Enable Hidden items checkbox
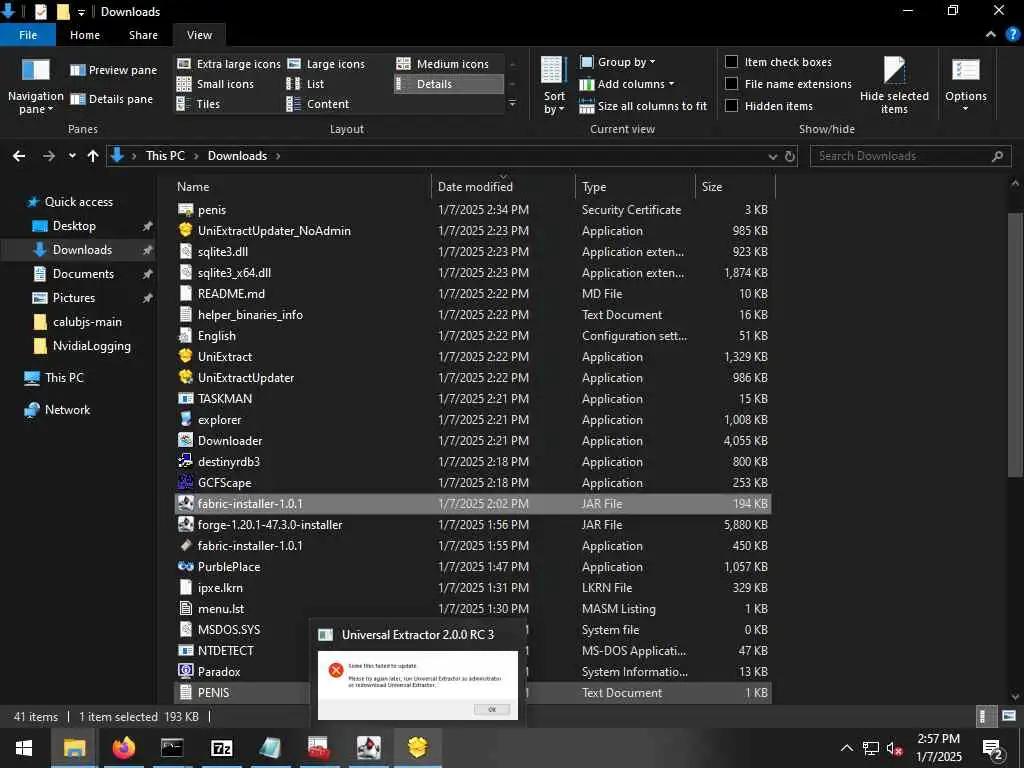Viewport: 1024px width, 768px height. 732,106
